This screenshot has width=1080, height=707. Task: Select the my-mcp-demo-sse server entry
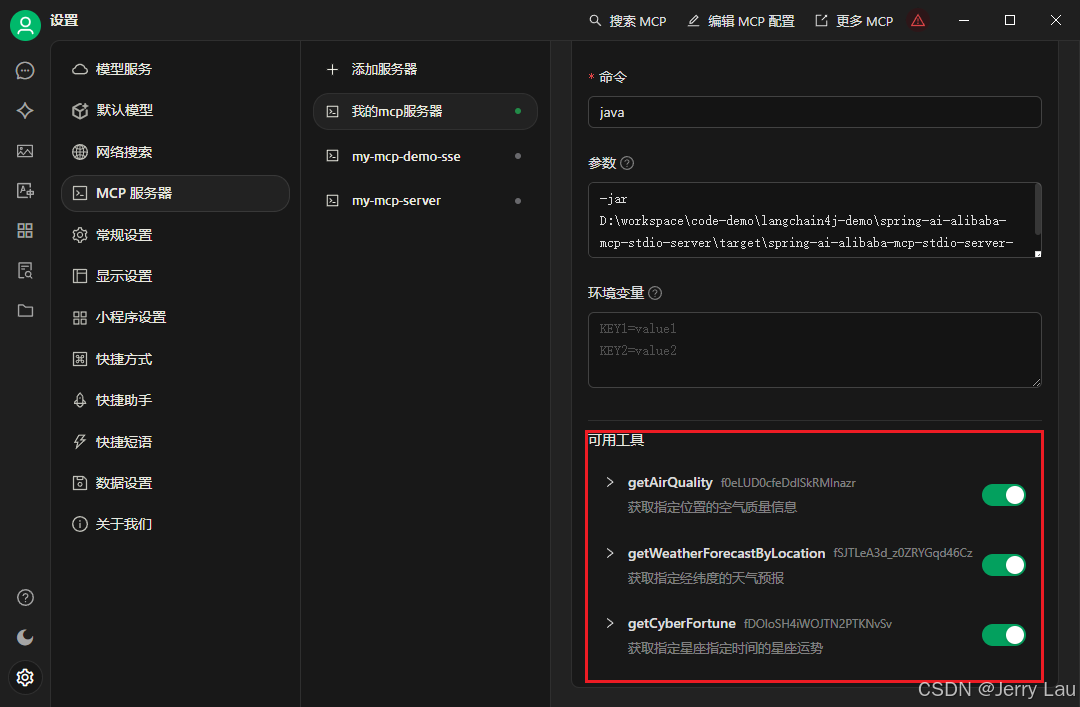tap(425, 156)
